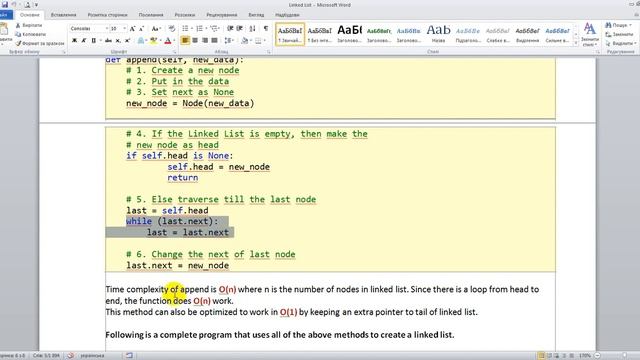This screenshot has height=360, width=640.
Task: Open the font color dropdown arrow
Action: point(174,40)
